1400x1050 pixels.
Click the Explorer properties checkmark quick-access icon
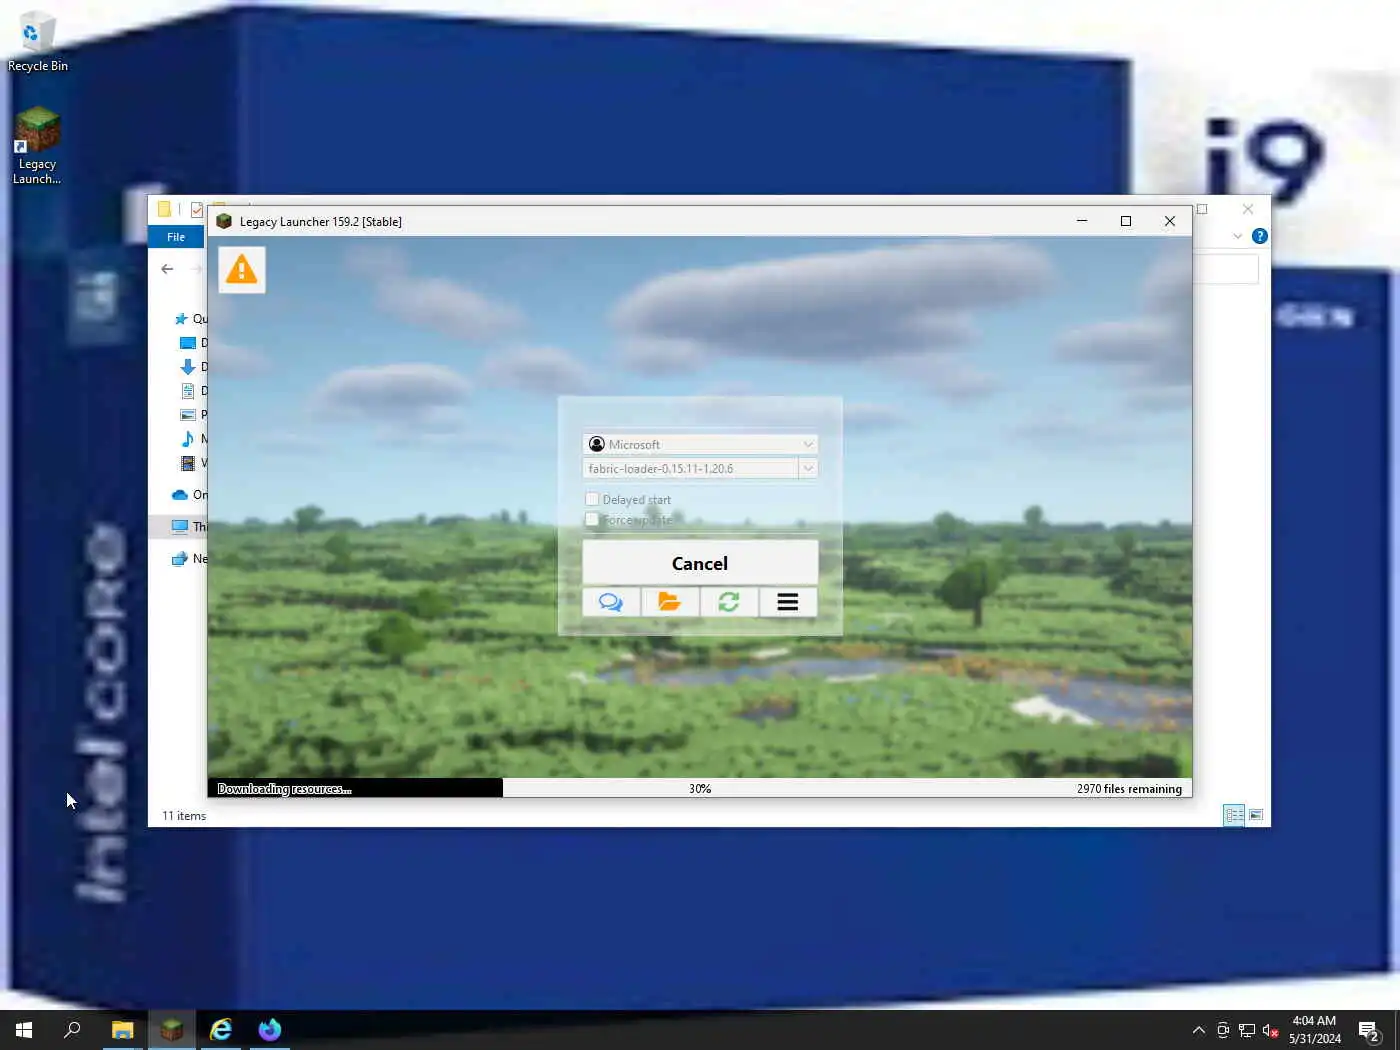point(197,209)
